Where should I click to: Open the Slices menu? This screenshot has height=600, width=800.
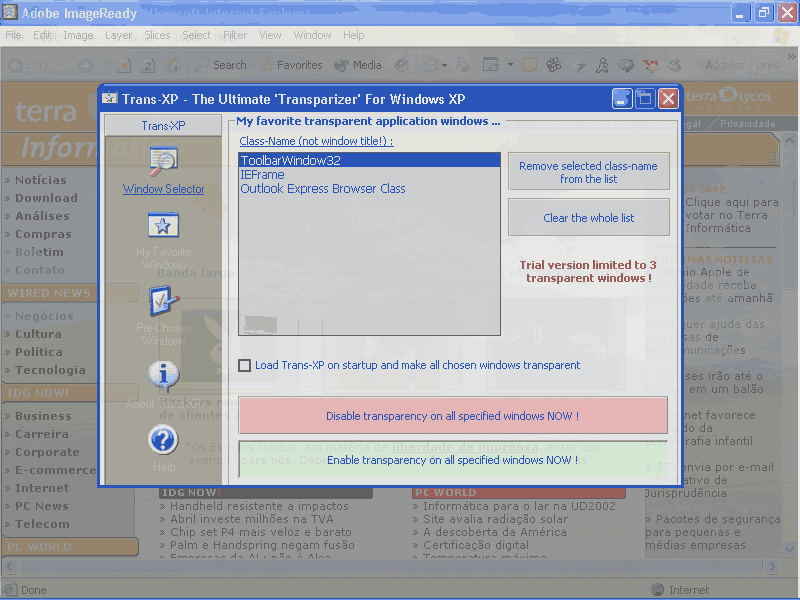click(158, 35)
